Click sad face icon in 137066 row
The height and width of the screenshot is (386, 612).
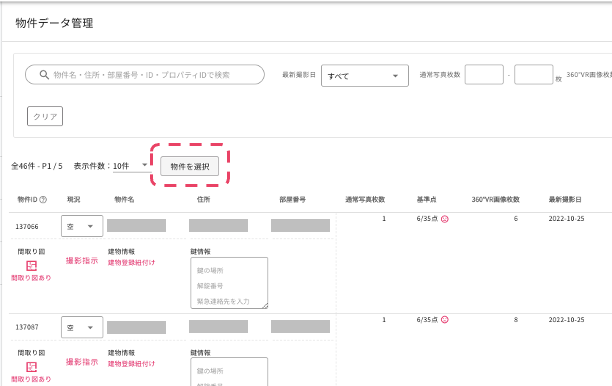(x=445, y=219)
